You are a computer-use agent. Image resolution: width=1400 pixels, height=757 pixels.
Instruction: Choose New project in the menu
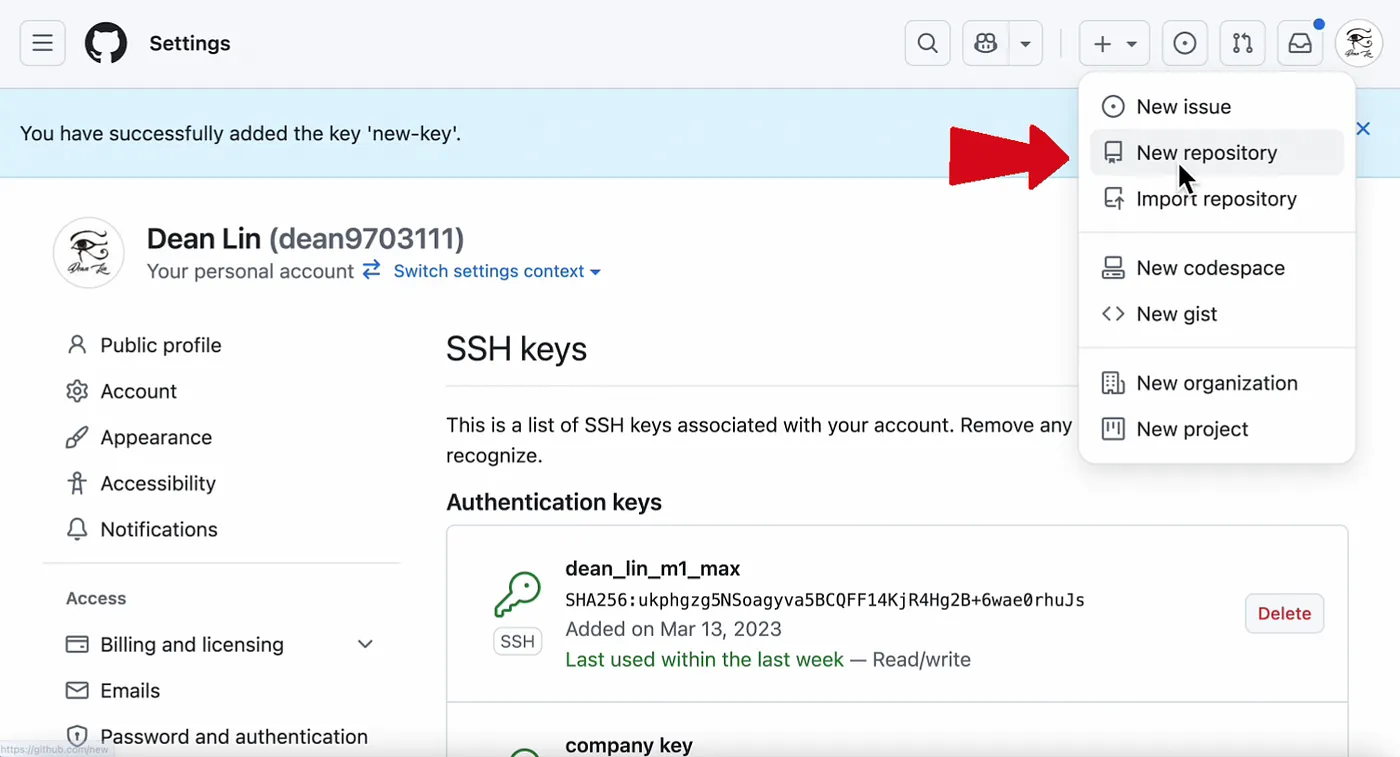pos(1217,429)
